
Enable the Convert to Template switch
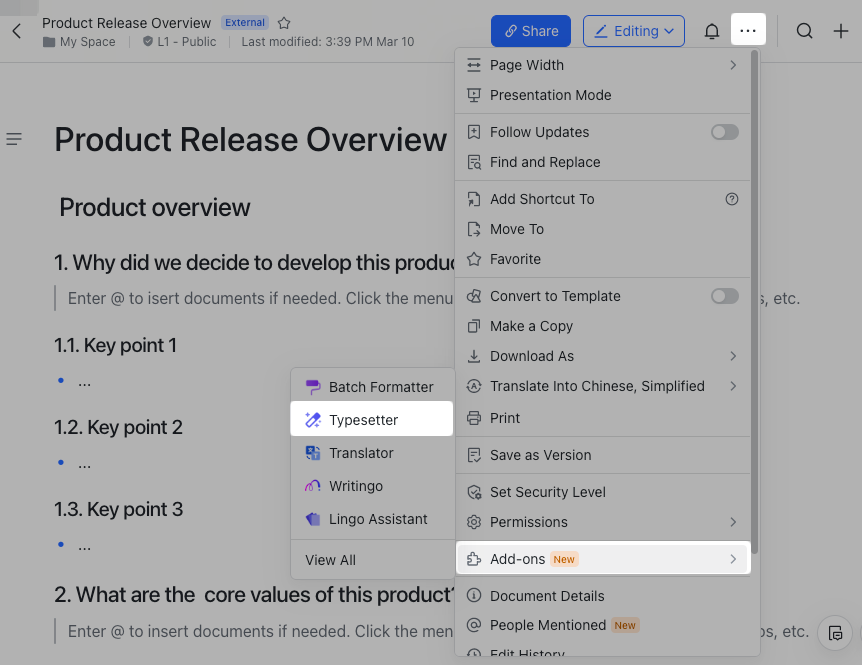click(x=724, y=296)
